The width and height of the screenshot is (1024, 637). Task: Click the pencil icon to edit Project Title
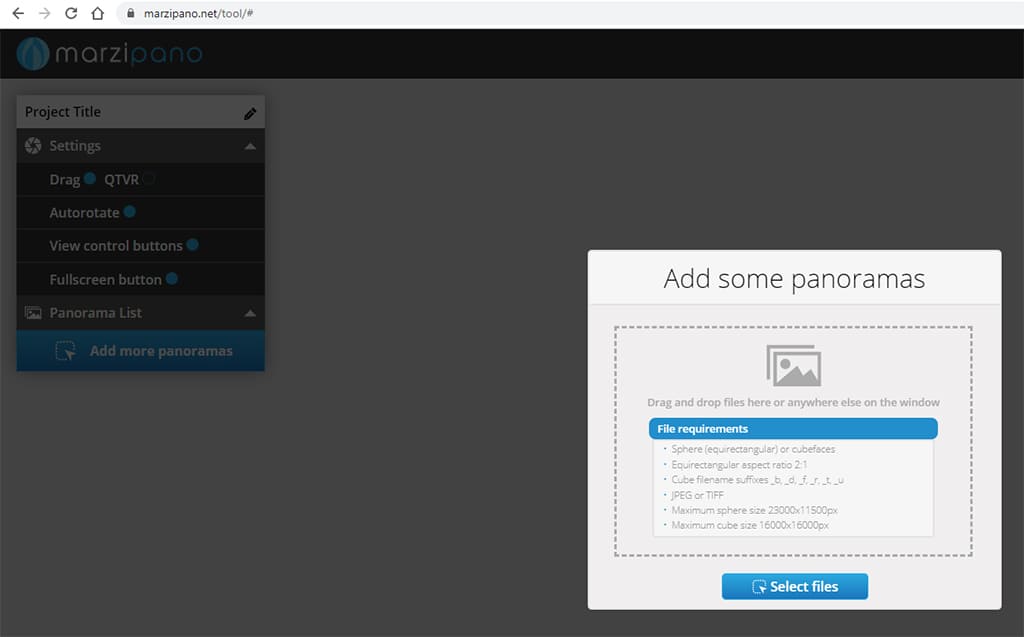click(x=250, y=113)
